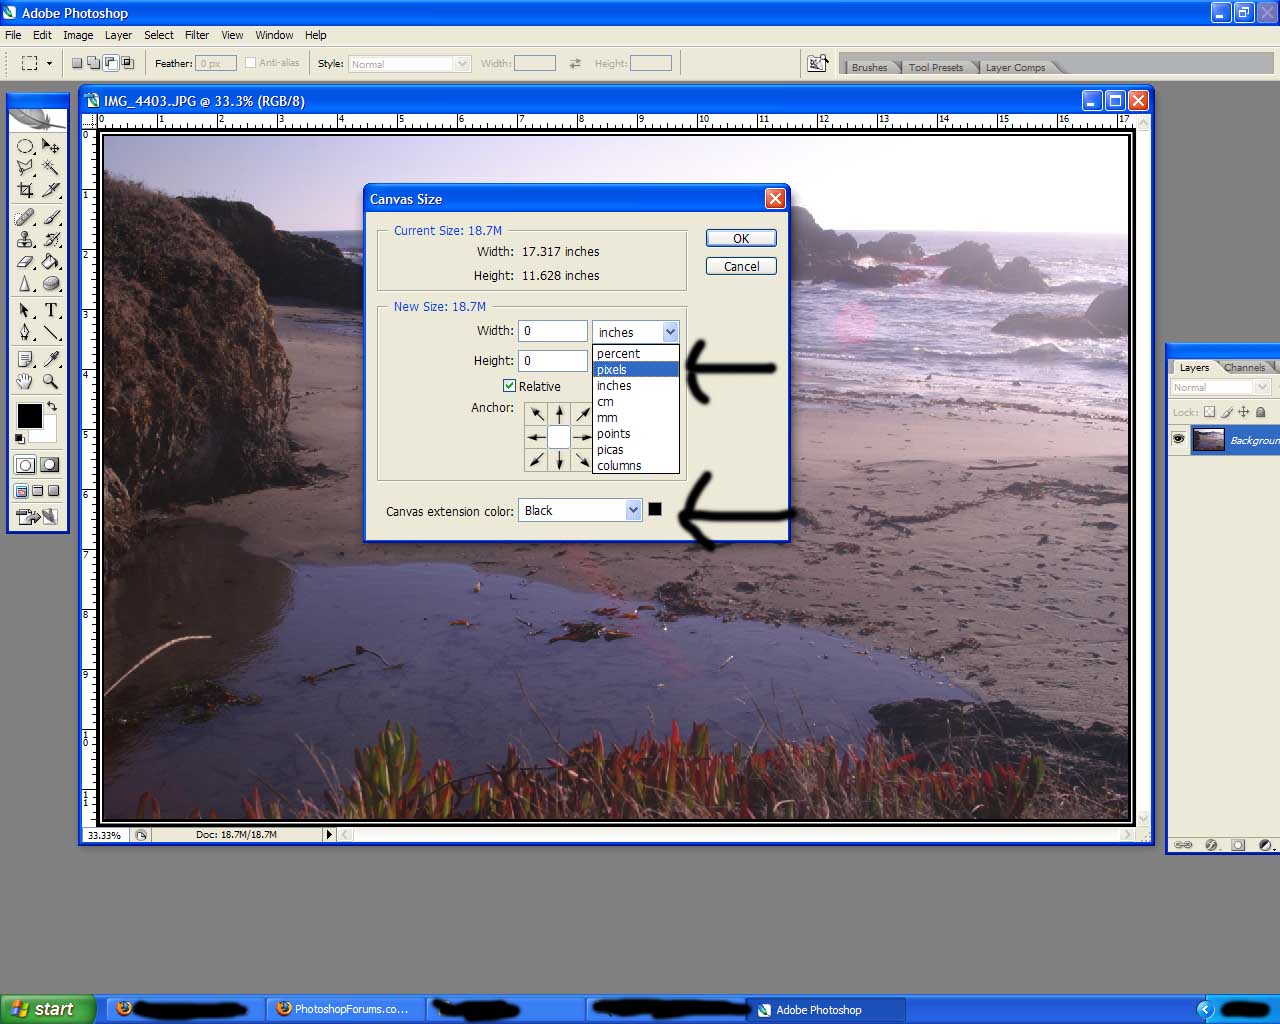Select the Eyedropper tool
The width and height of the screenshot is (1280, 1024).
[52, 358]
